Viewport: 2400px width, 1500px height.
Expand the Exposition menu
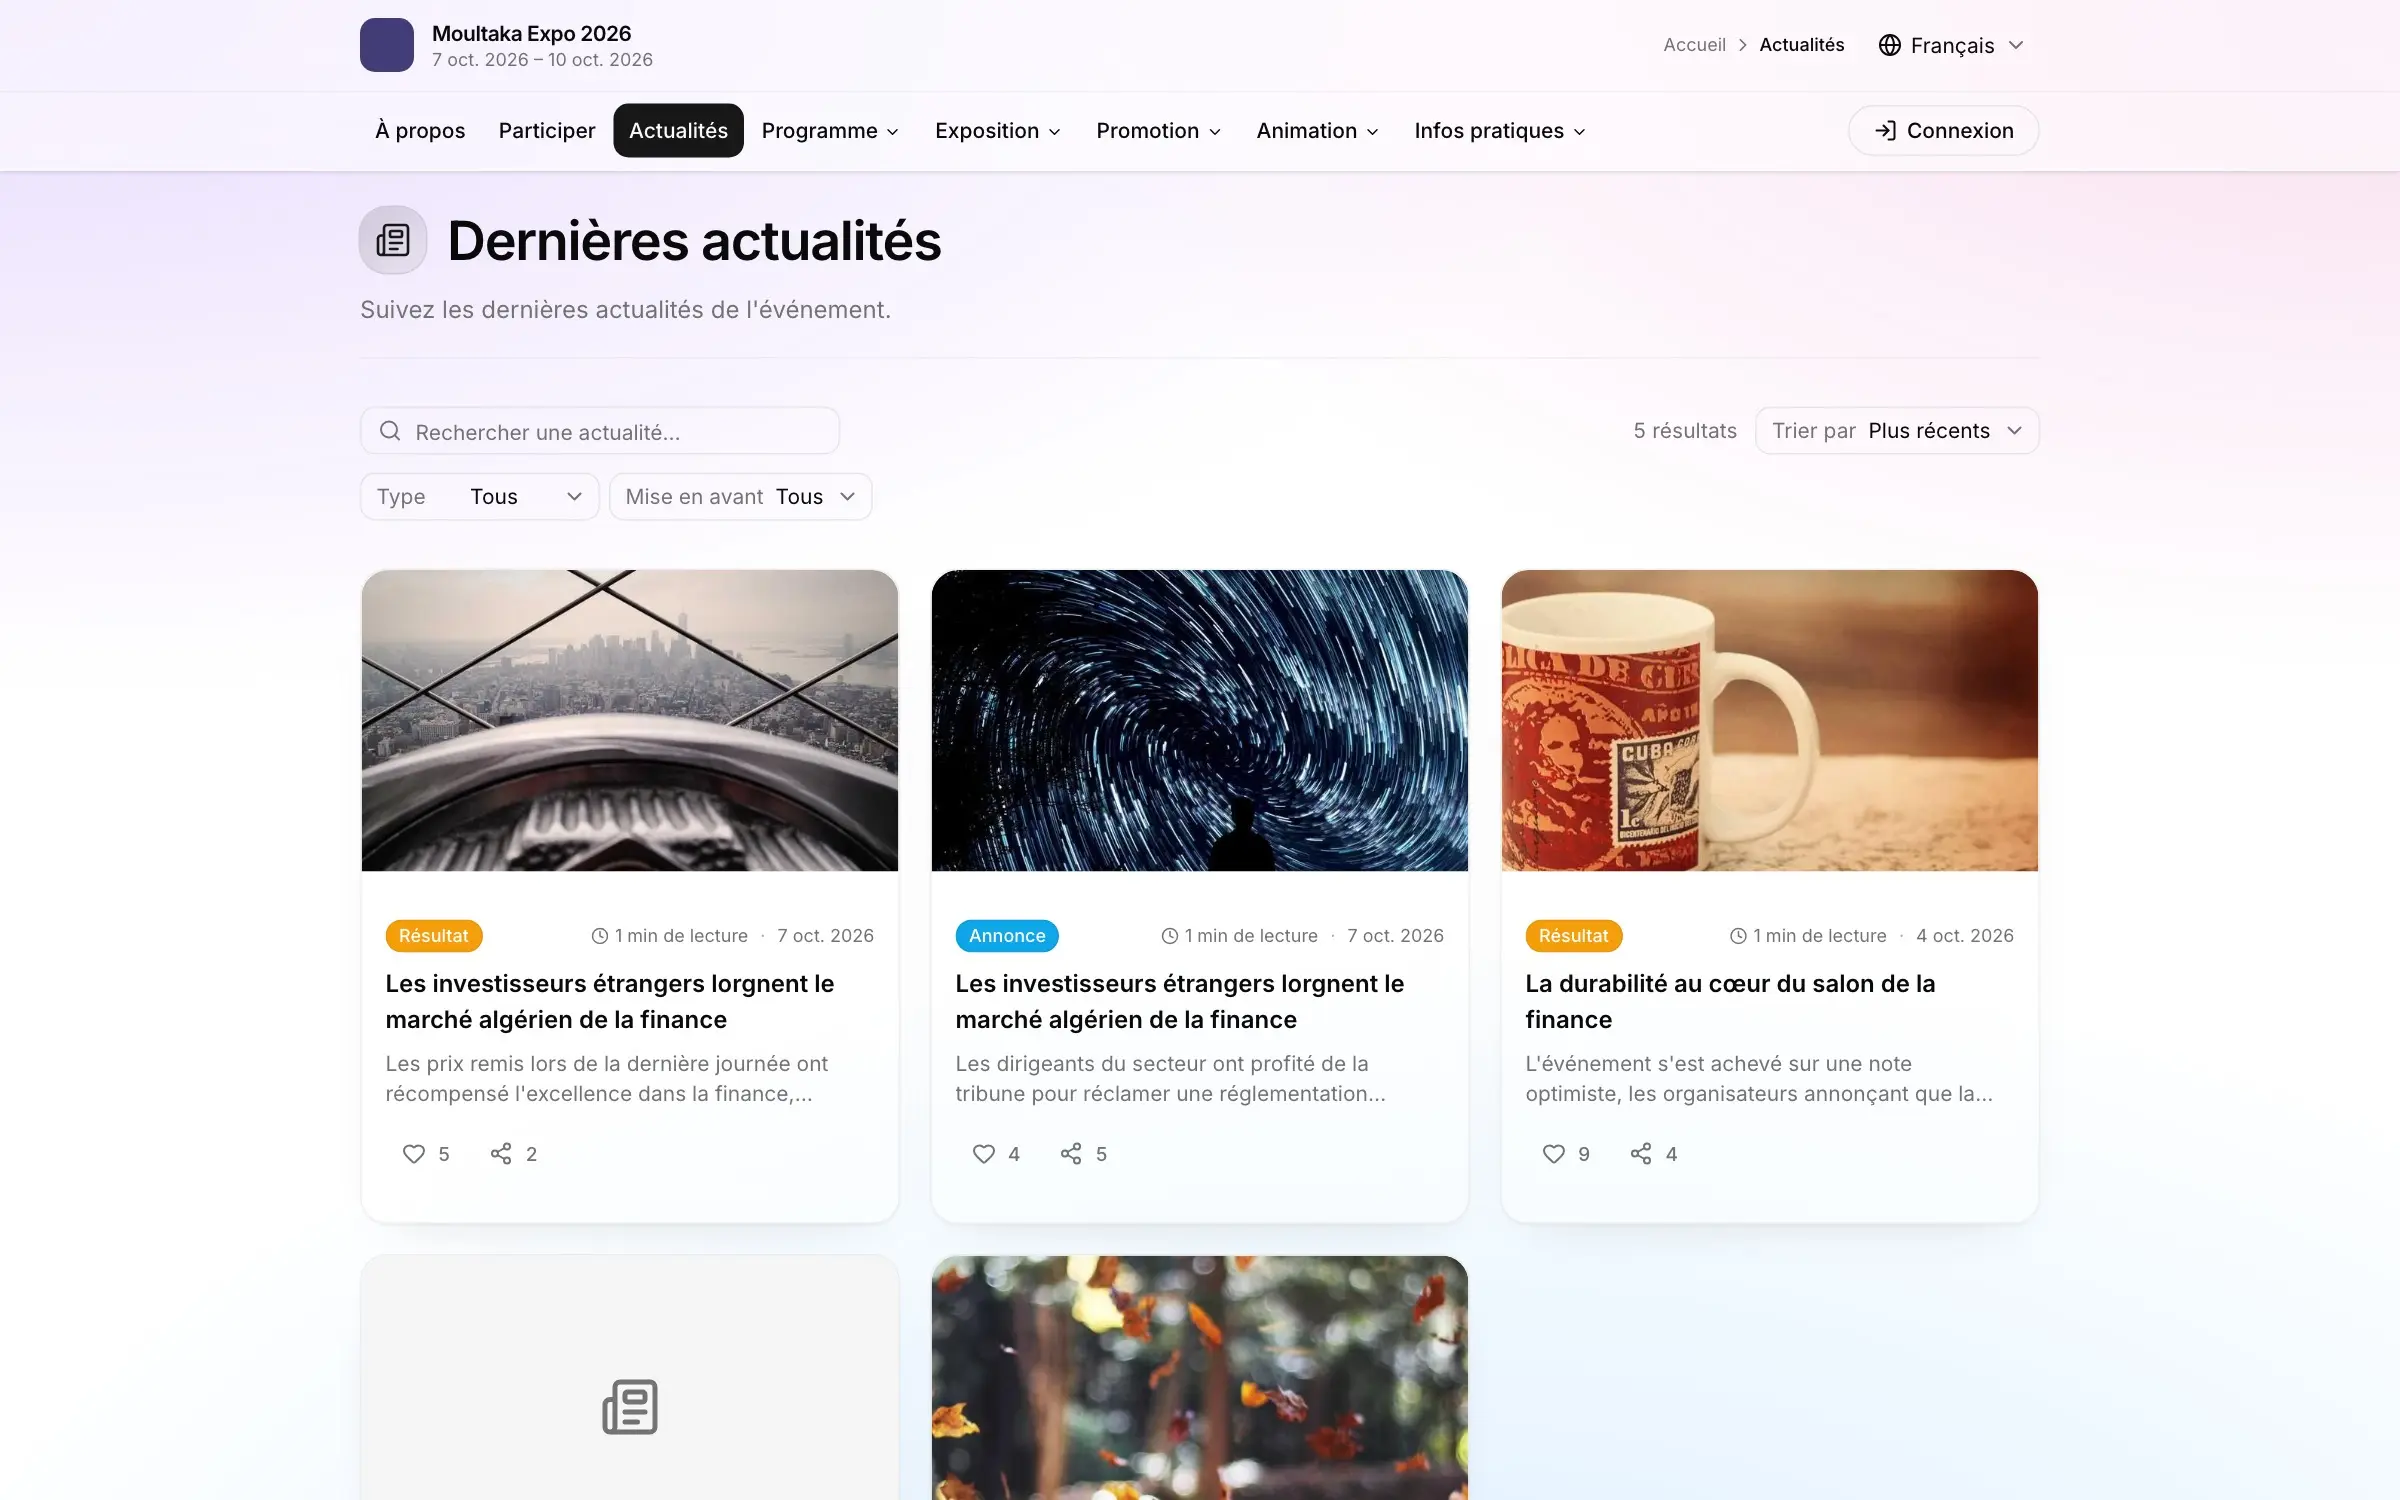pos(997,131)
